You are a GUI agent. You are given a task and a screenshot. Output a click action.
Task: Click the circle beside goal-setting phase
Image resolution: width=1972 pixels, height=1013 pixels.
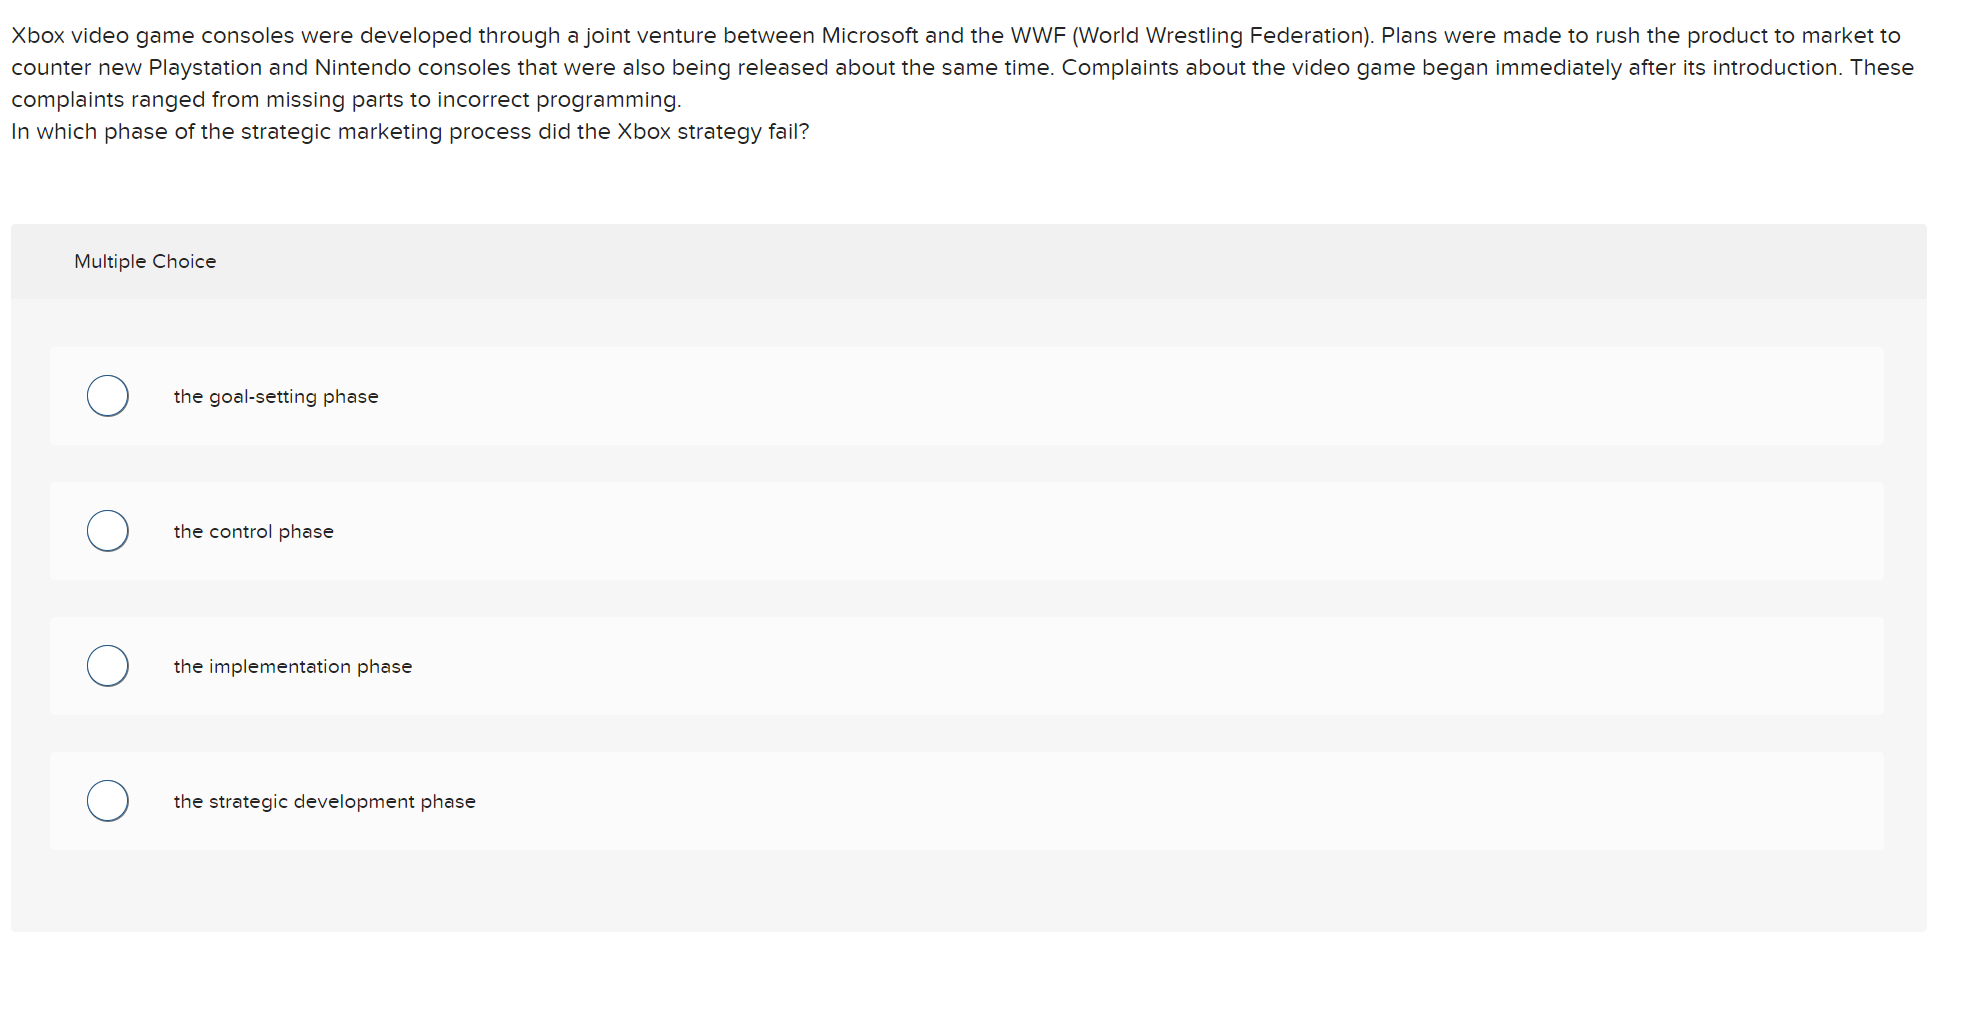[107, 396]
